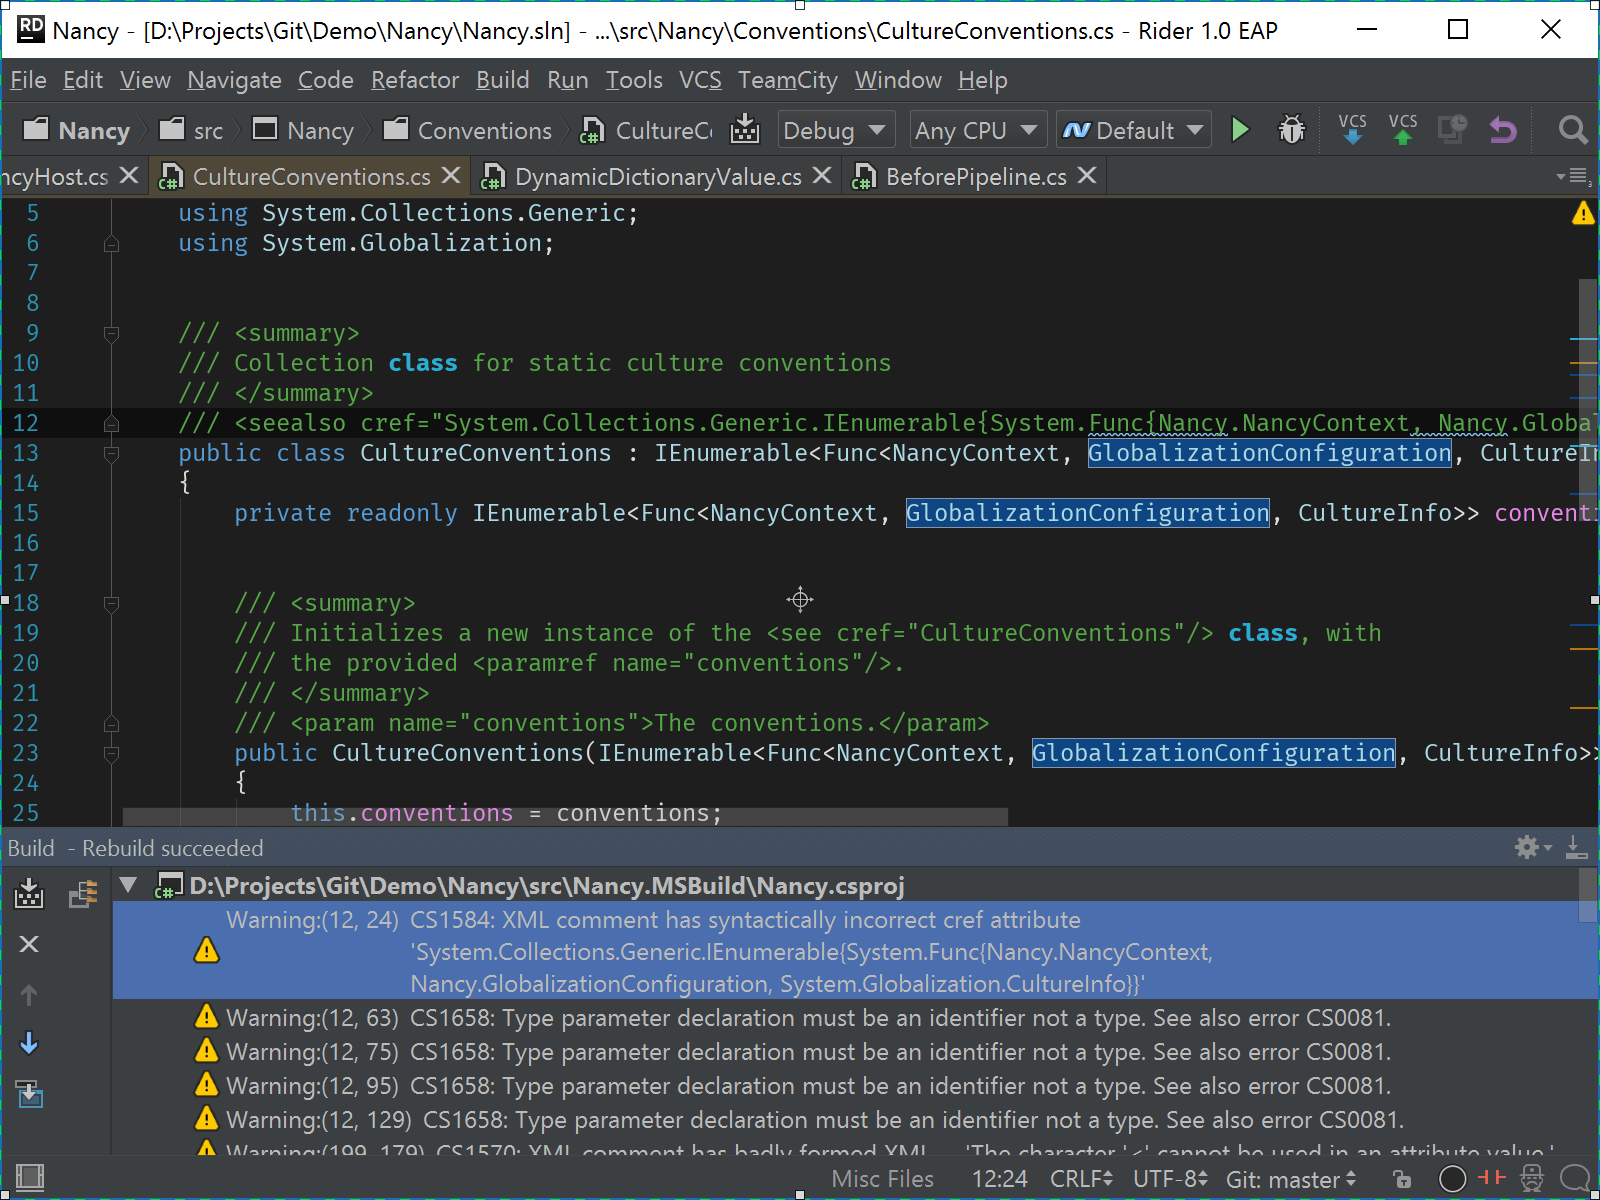Click the src breadcrumb in the navigation bar
The width and height of the screenshot is (1600, 1200).
point(192,130)
